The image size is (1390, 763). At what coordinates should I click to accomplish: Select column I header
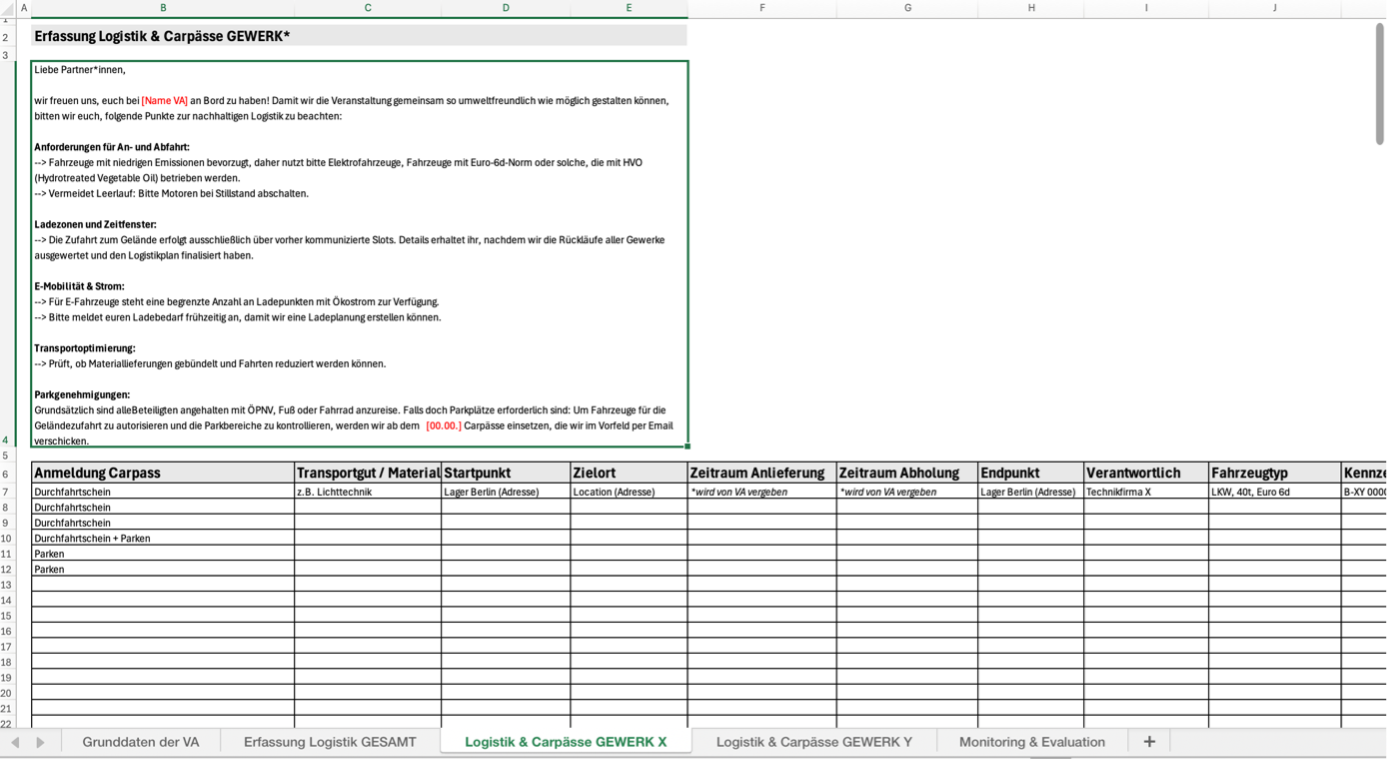tap(1146, 8)
